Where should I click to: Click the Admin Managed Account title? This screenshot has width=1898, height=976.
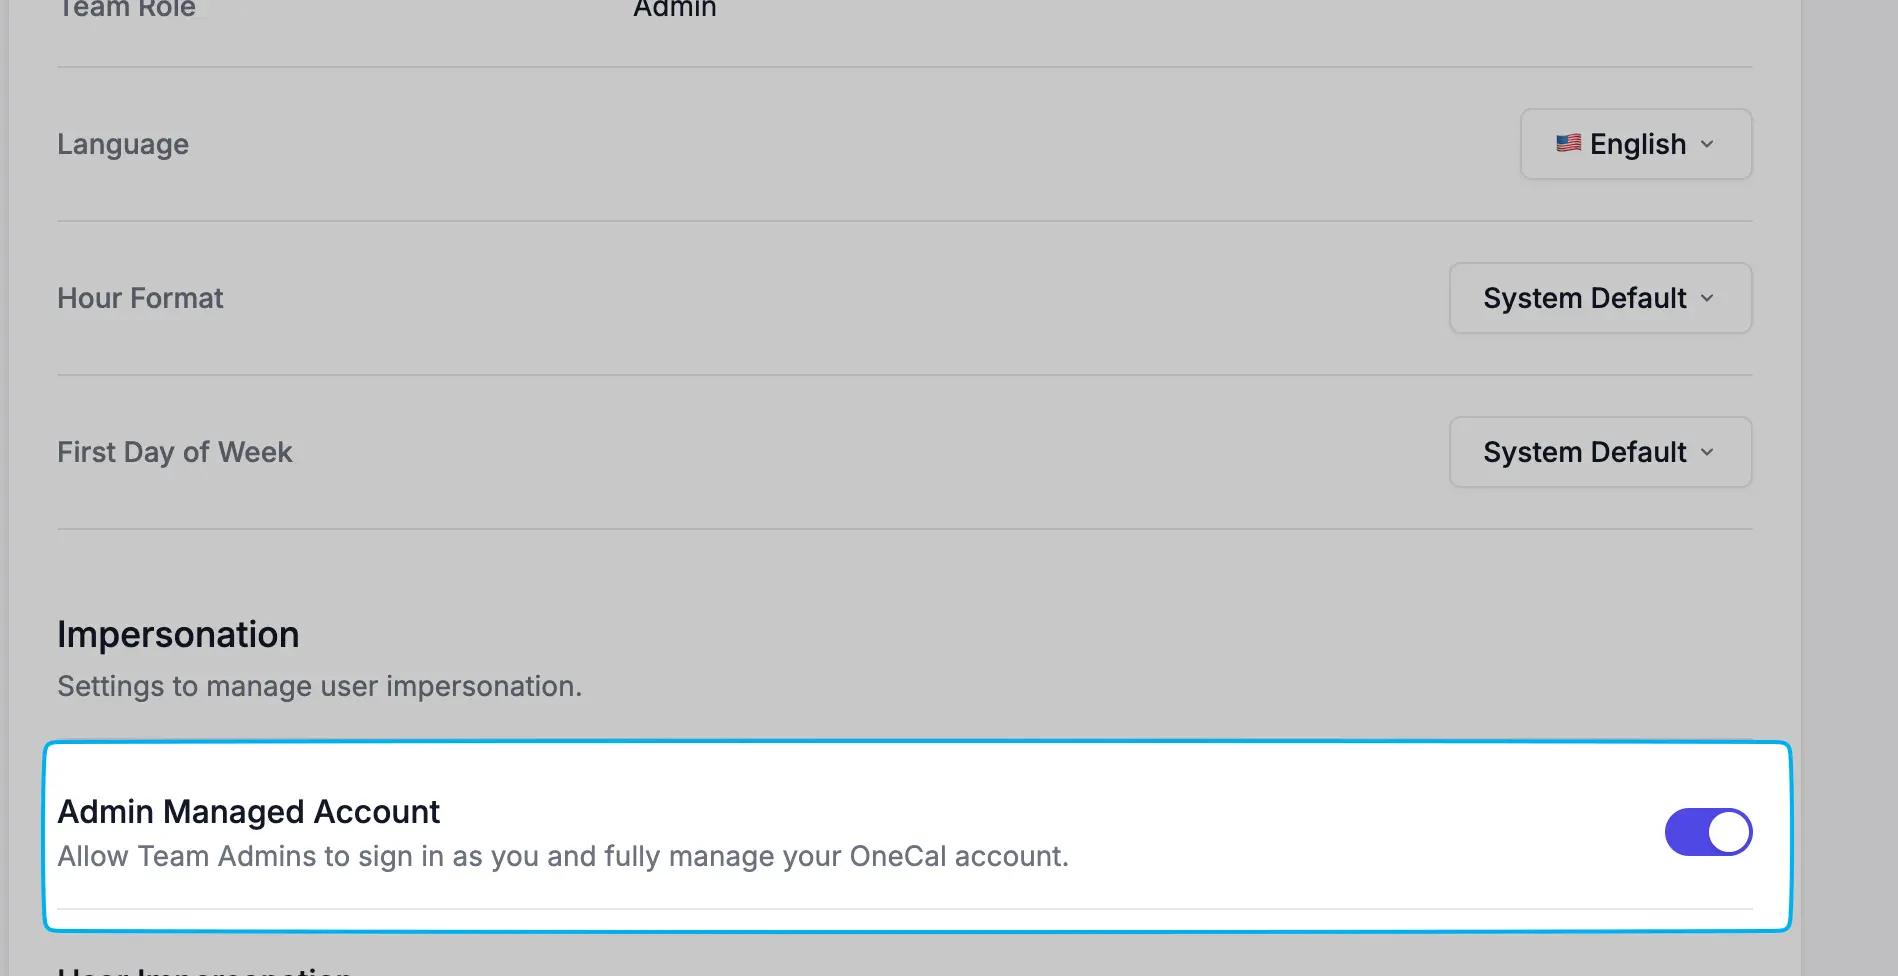coord(249,811)
